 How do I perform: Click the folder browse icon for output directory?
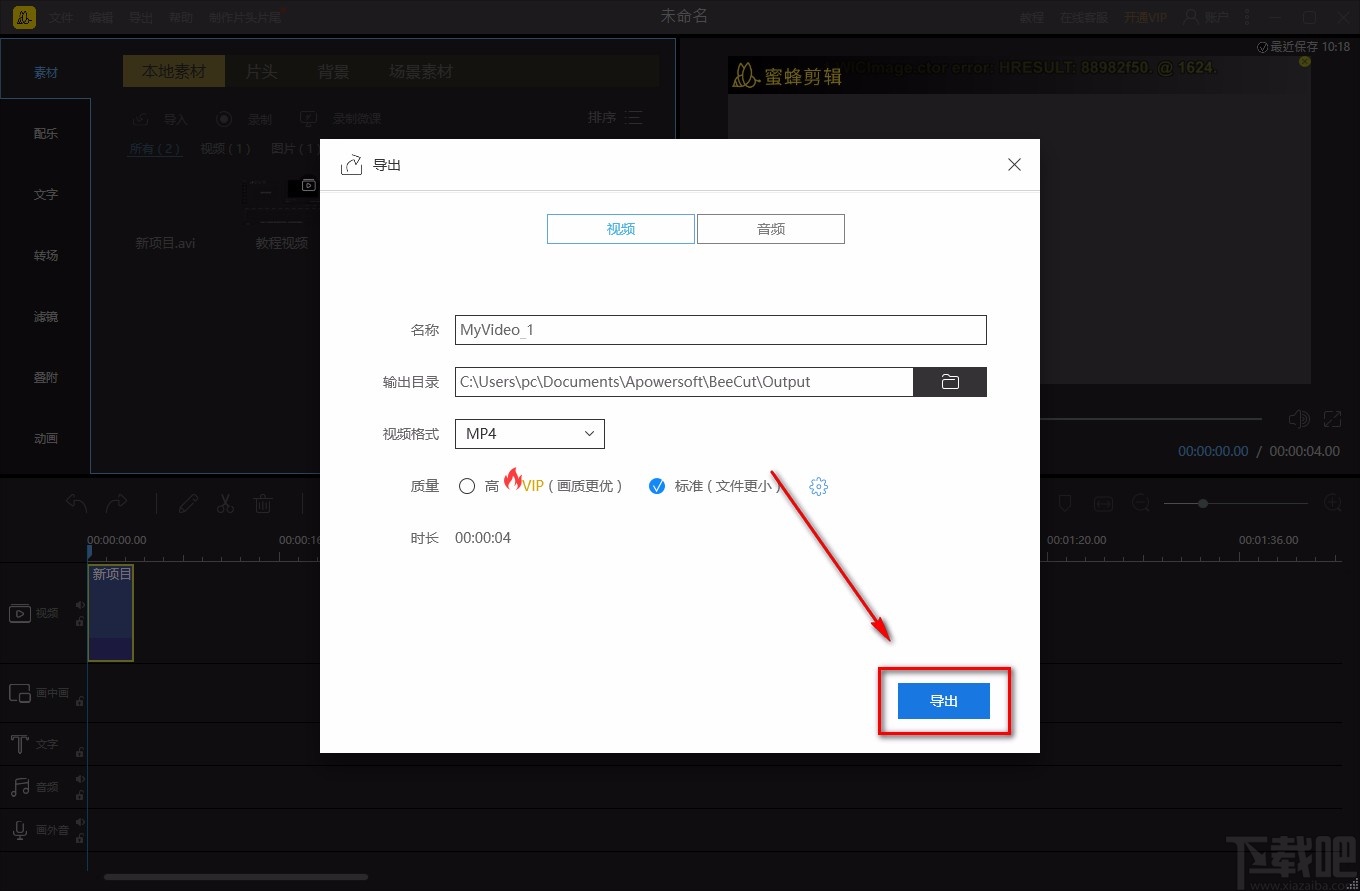click(950, 382)
